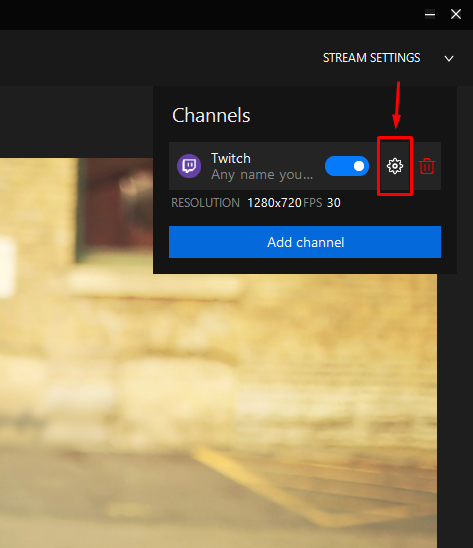
Task: Click the FPS 30 value
Action: pos(334,203)
